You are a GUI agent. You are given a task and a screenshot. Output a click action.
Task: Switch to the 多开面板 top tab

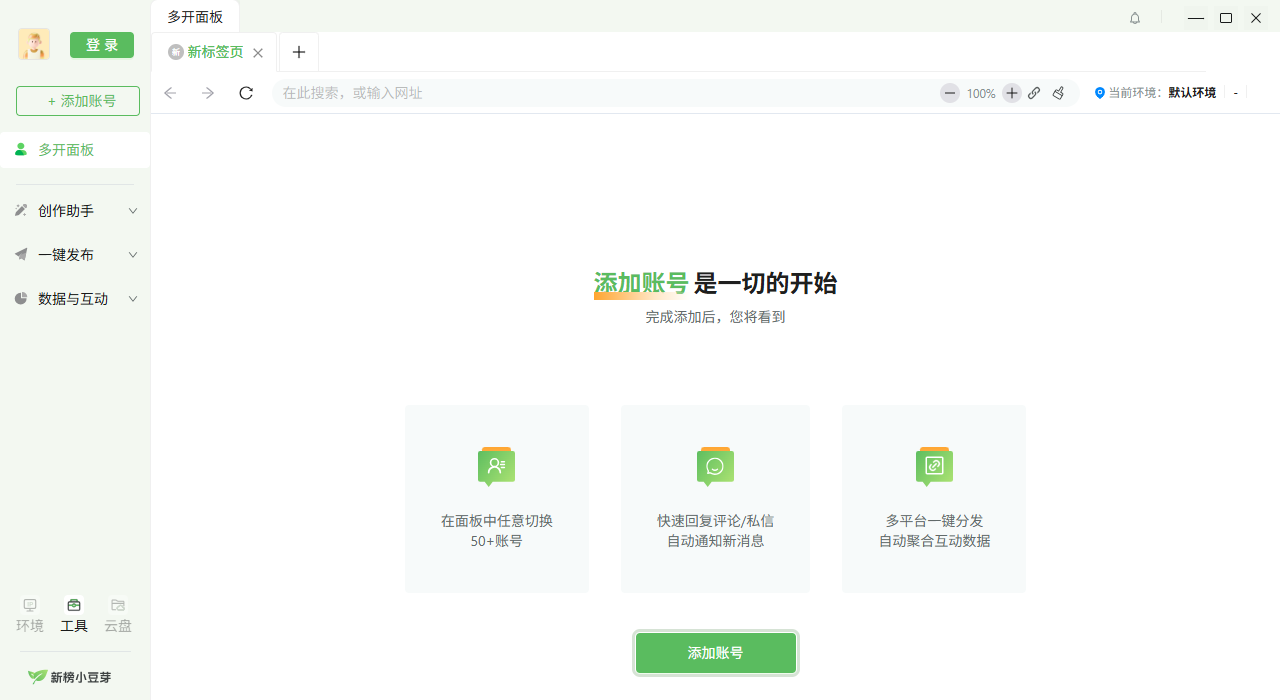195,17
